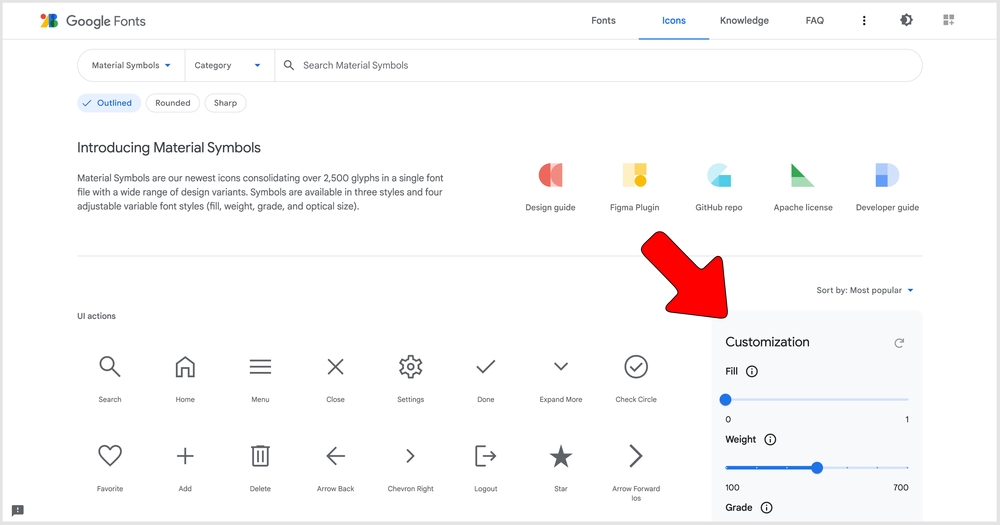Open the three-dot more options menu
Image resolution: width=1000 pixels, height=525 pixels.
coord(864,20)
